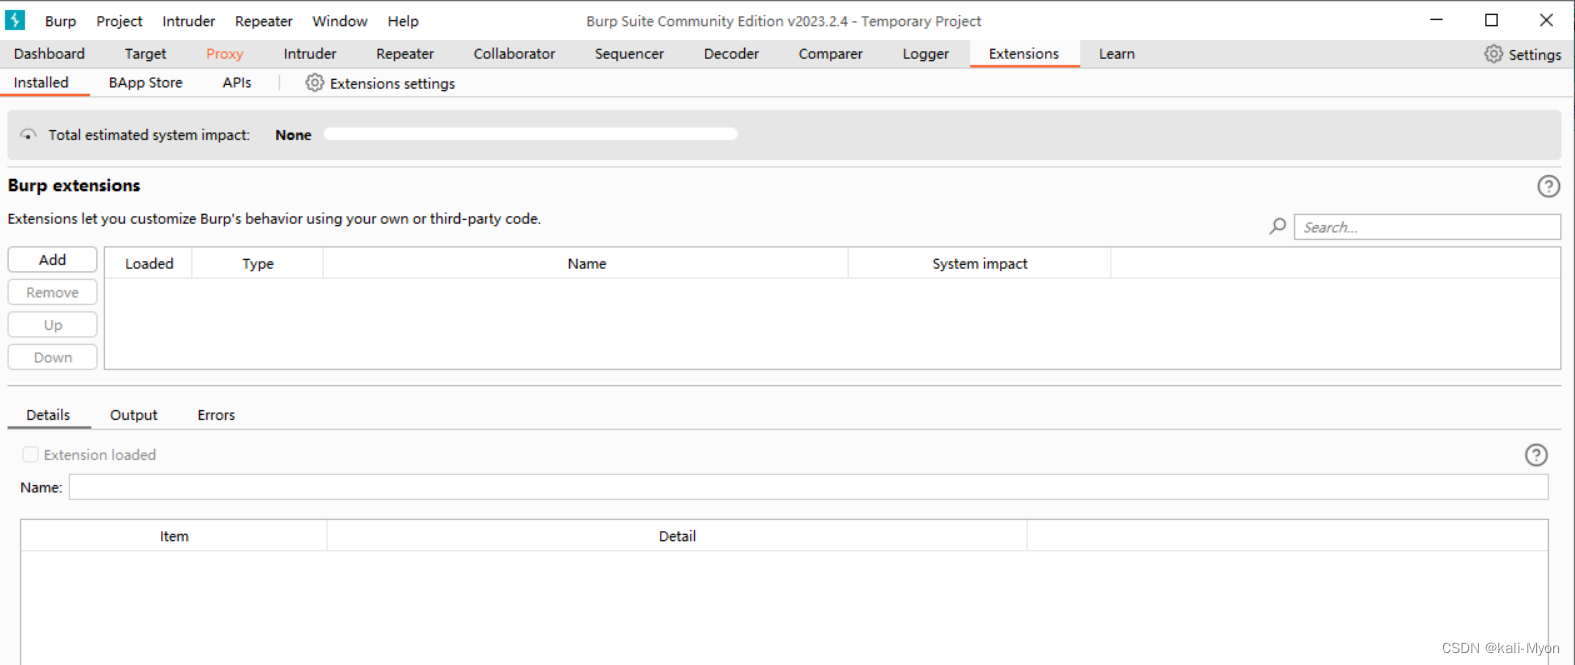
Task: Click the Item column header
Action: [x=174, y=536]
